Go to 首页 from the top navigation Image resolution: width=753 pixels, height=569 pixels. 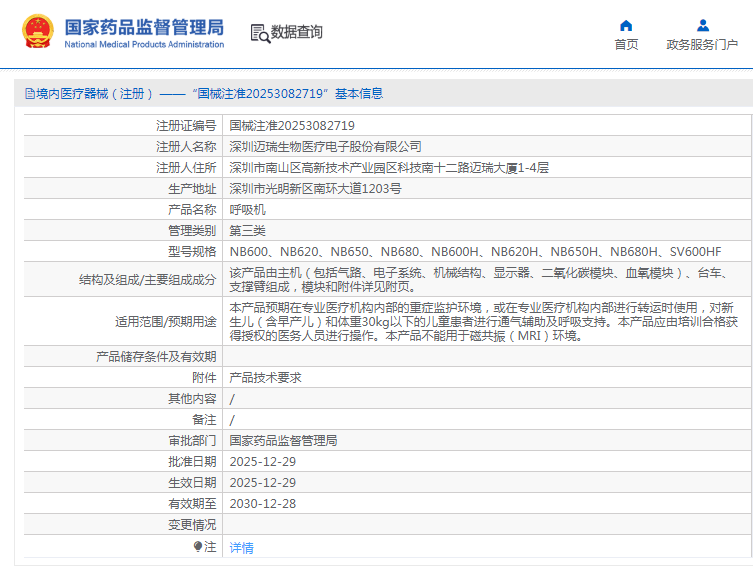(x=626, y=45)
